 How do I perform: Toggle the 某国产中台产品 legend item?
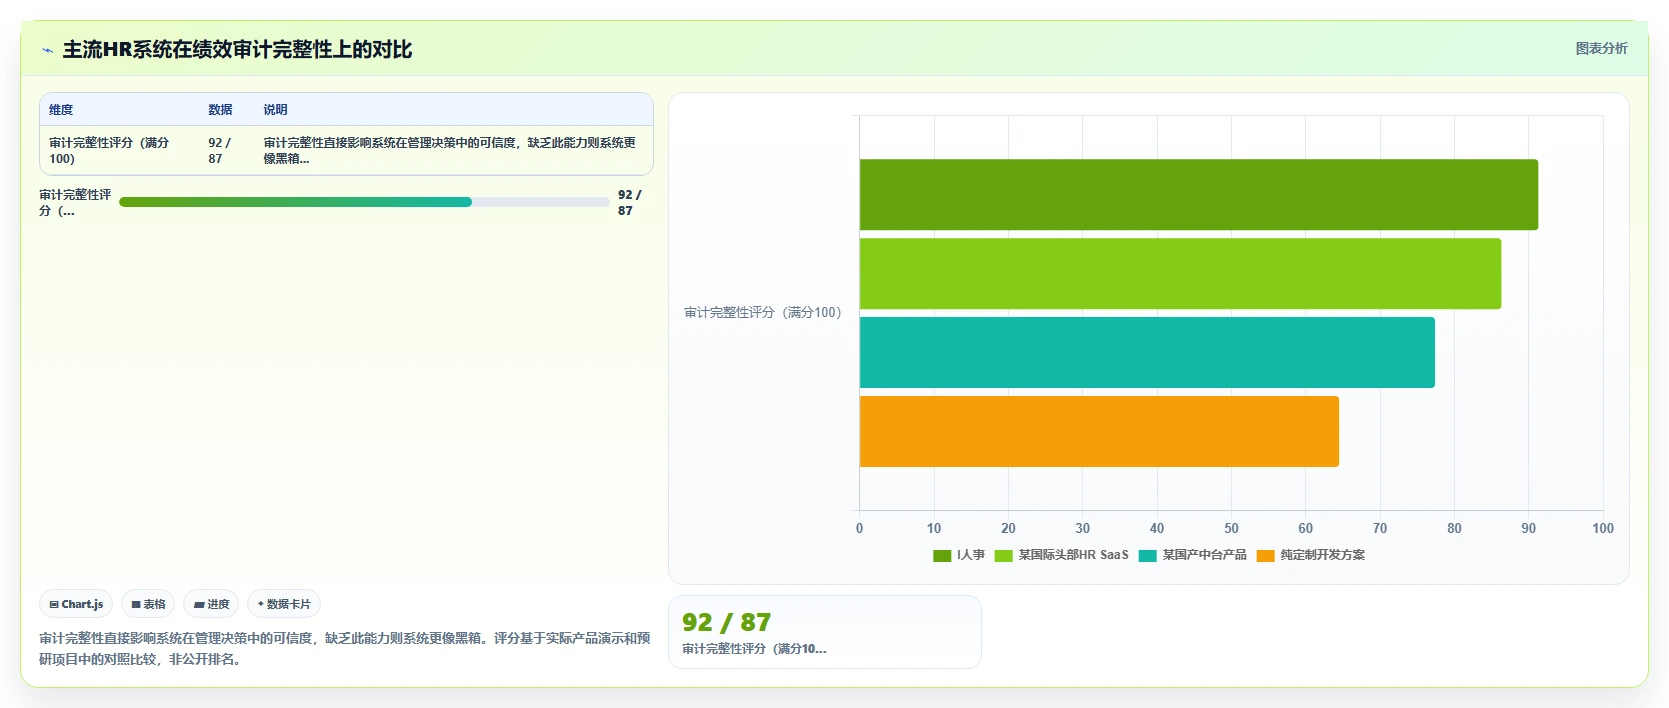pyautogui.click(x=1192, y=555)
